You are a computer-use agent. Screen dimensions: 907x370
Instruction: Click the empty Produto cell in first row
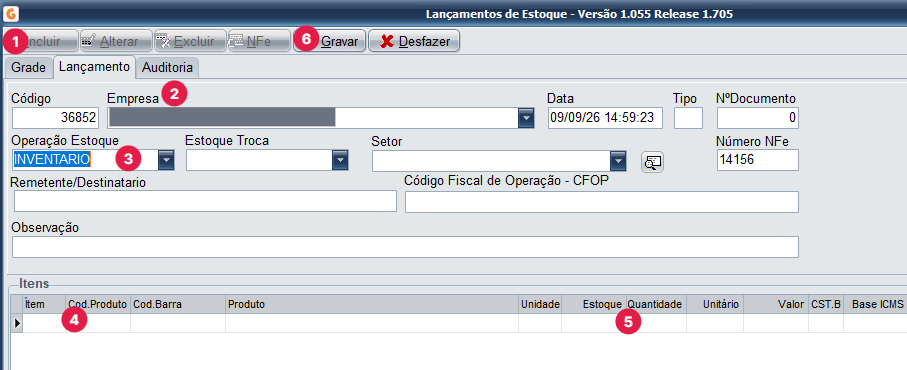coord(372,323)
